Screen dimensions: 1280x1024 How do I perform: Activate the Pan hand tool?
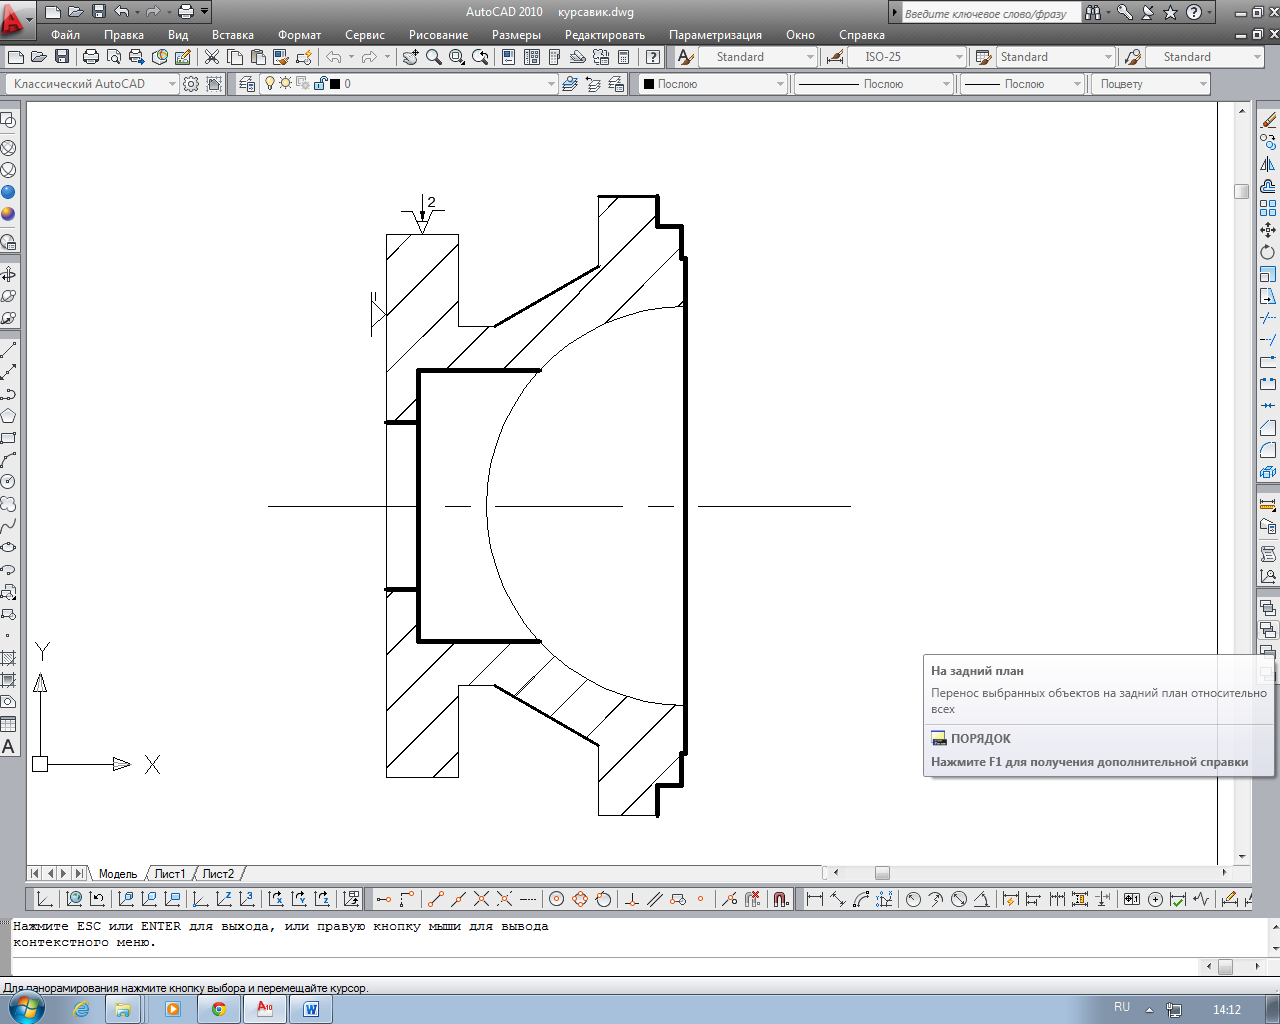point(410,57)
